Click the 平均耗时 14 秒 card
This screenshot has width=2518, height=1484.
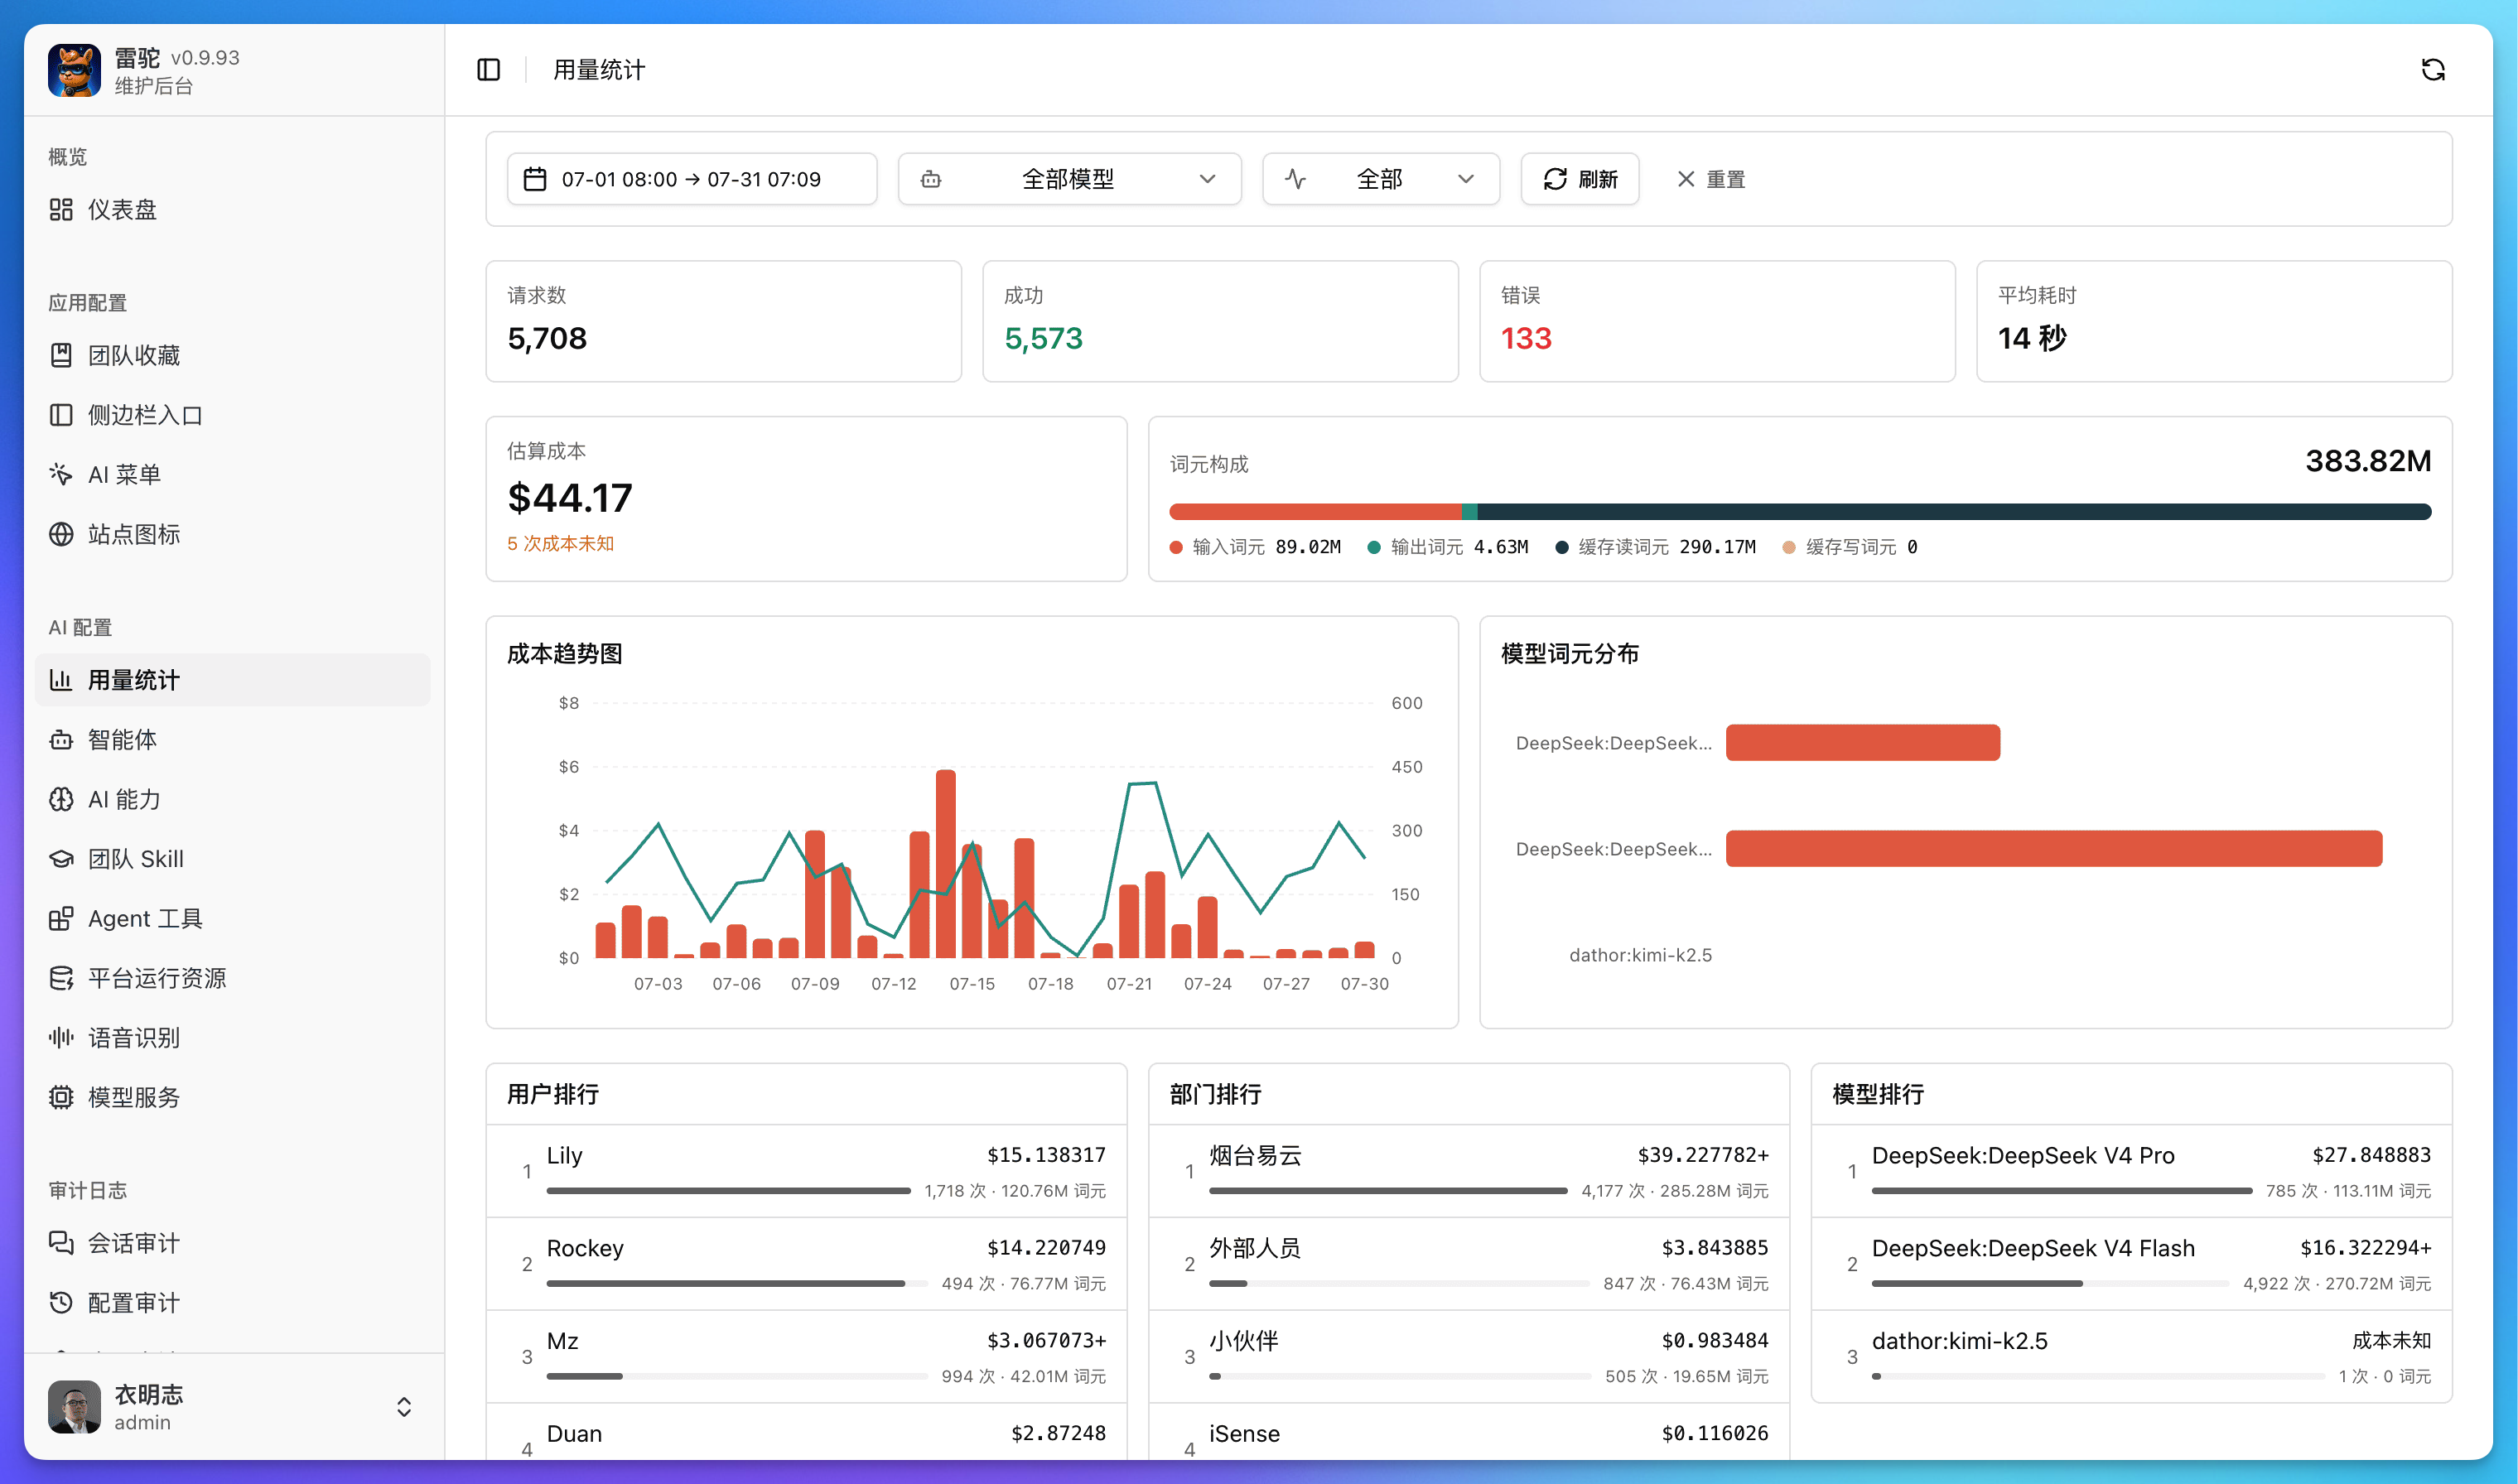2214,321
